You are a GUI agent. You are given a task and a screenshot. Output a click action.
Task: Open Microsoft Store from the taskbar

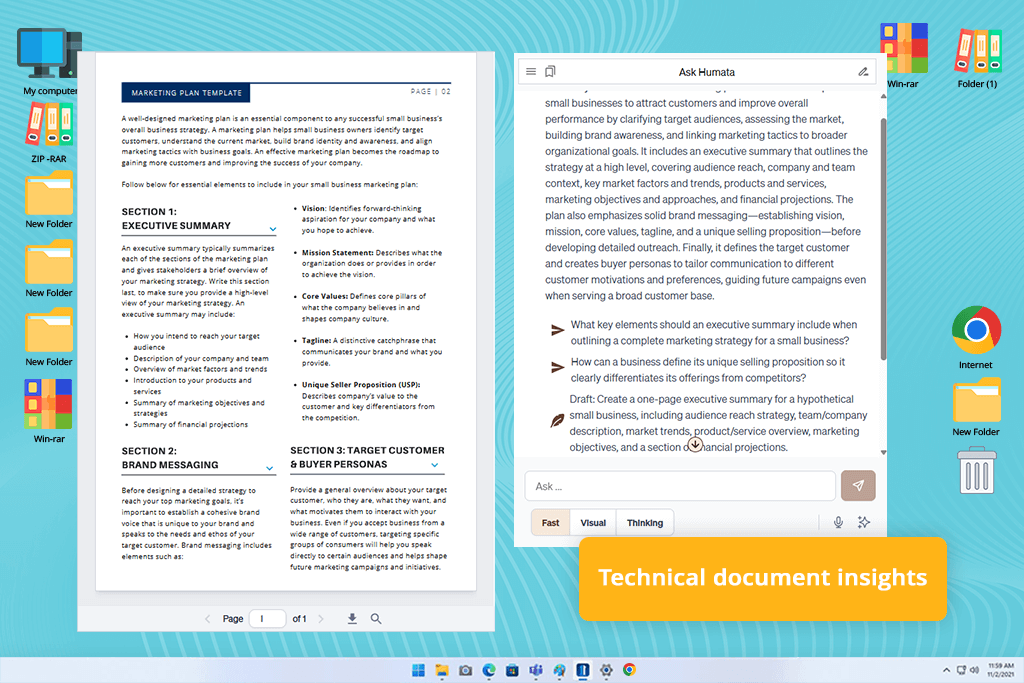513,670
